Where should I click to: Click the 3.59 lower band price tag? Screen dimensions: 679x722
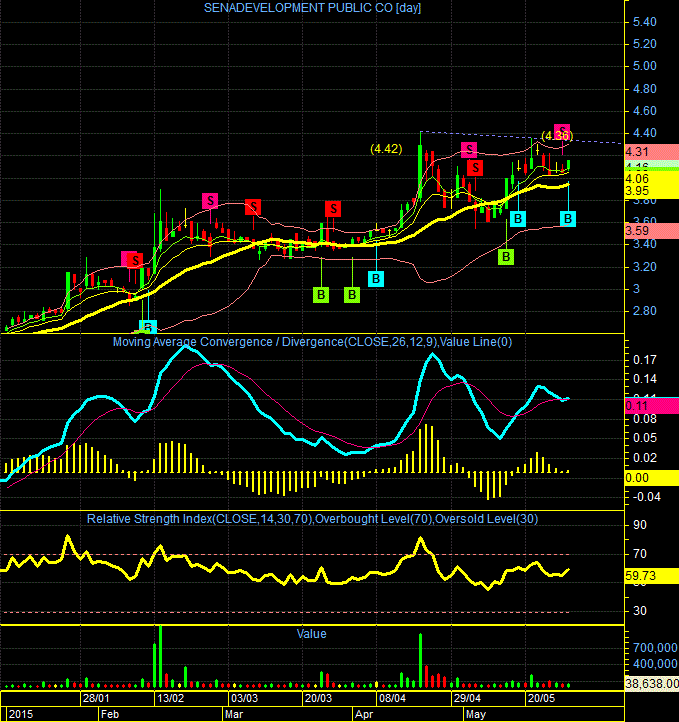651,231
